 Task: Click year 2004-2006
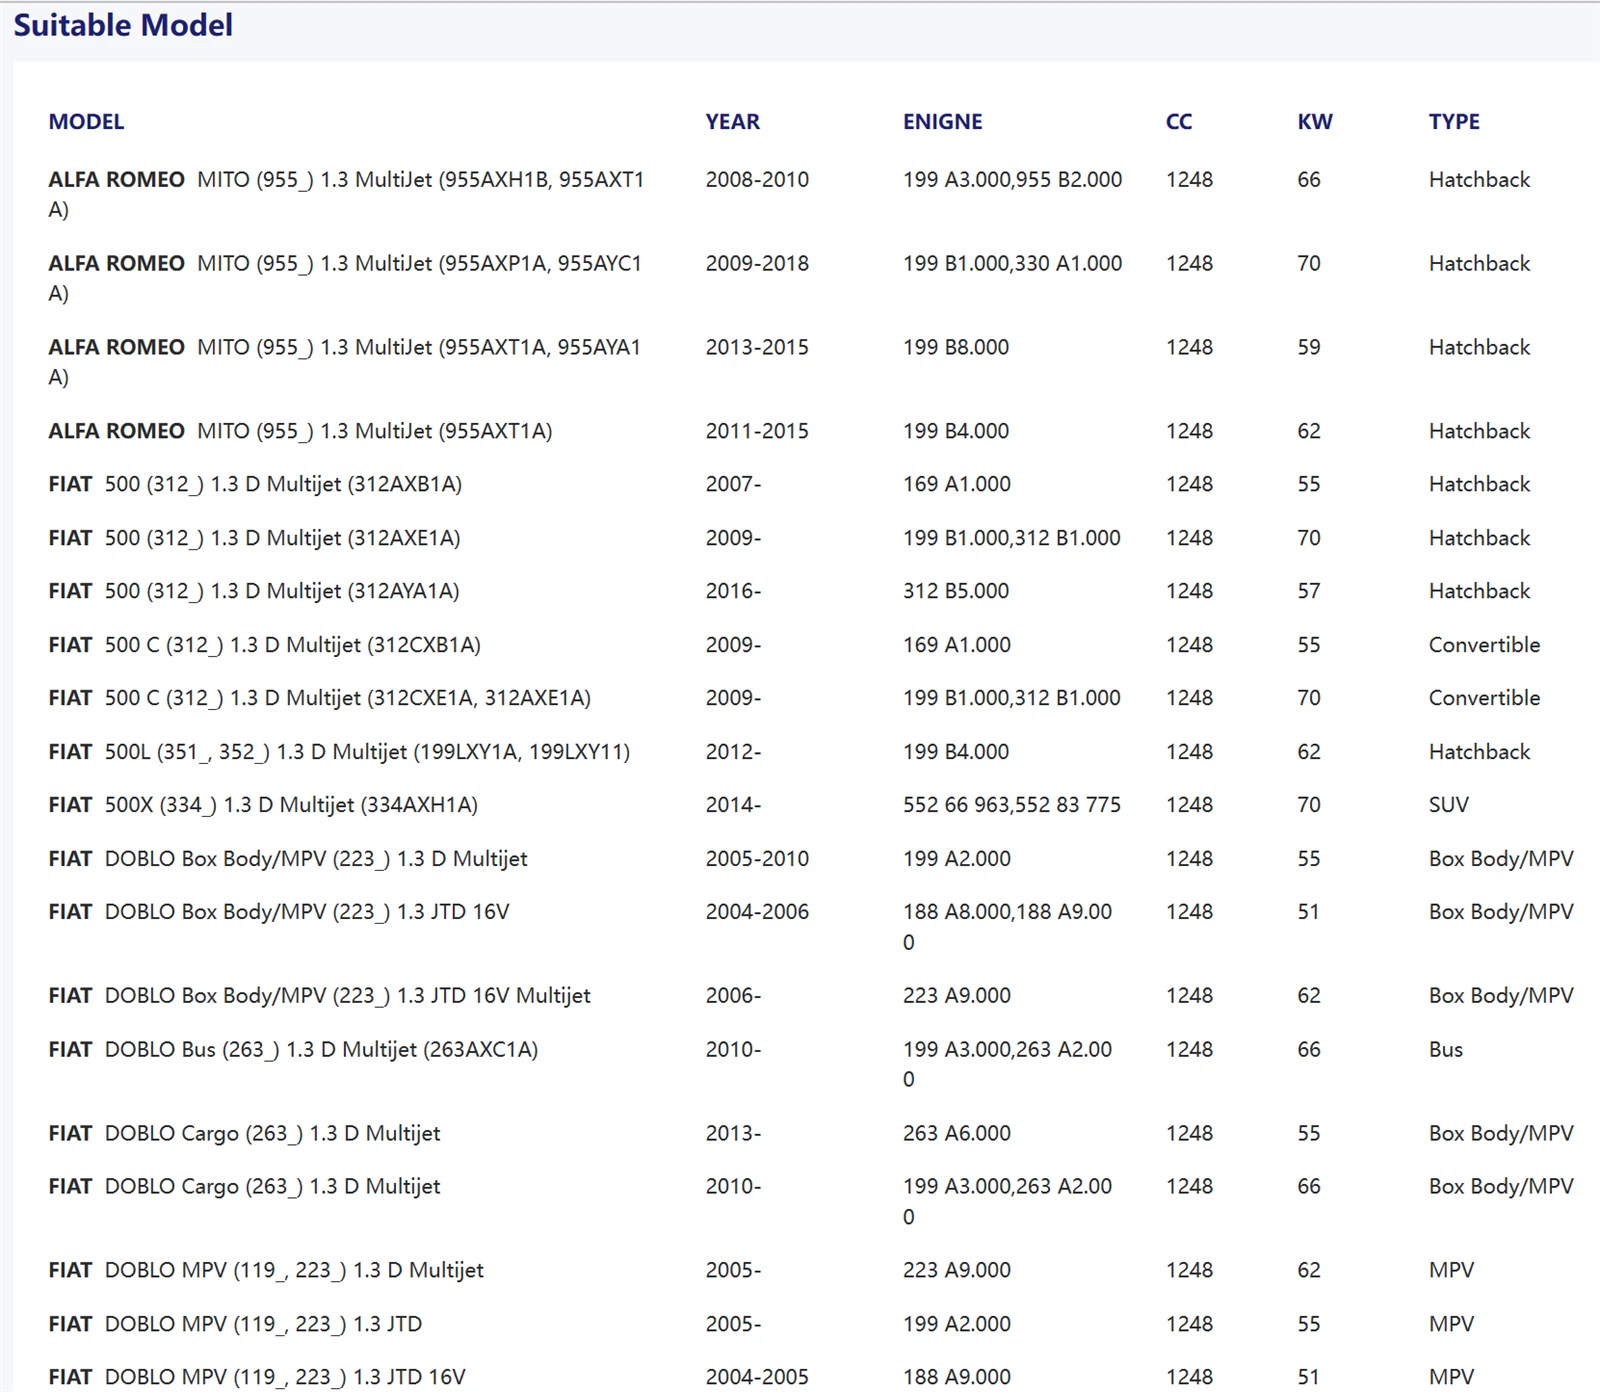coord(757,913)
